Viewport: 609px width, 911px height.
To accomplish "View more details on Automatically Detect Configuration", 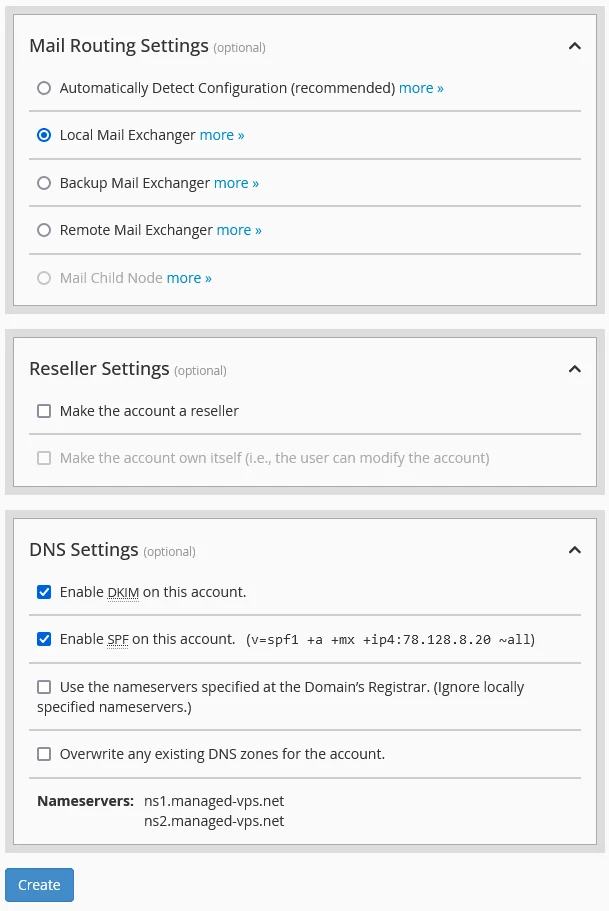I will tap(421, 88).
